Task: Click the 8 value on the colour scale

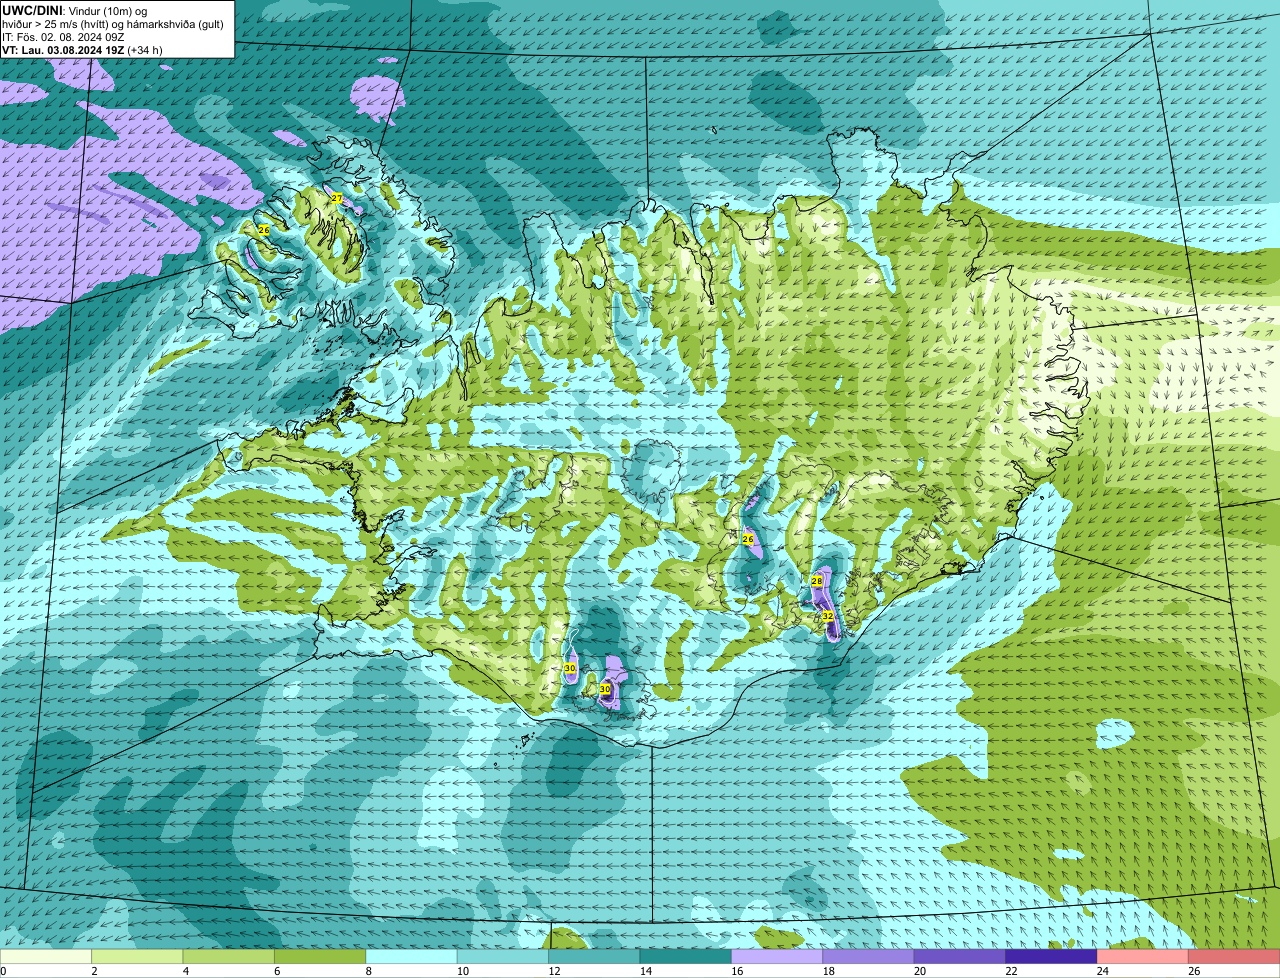Action: 369,971
